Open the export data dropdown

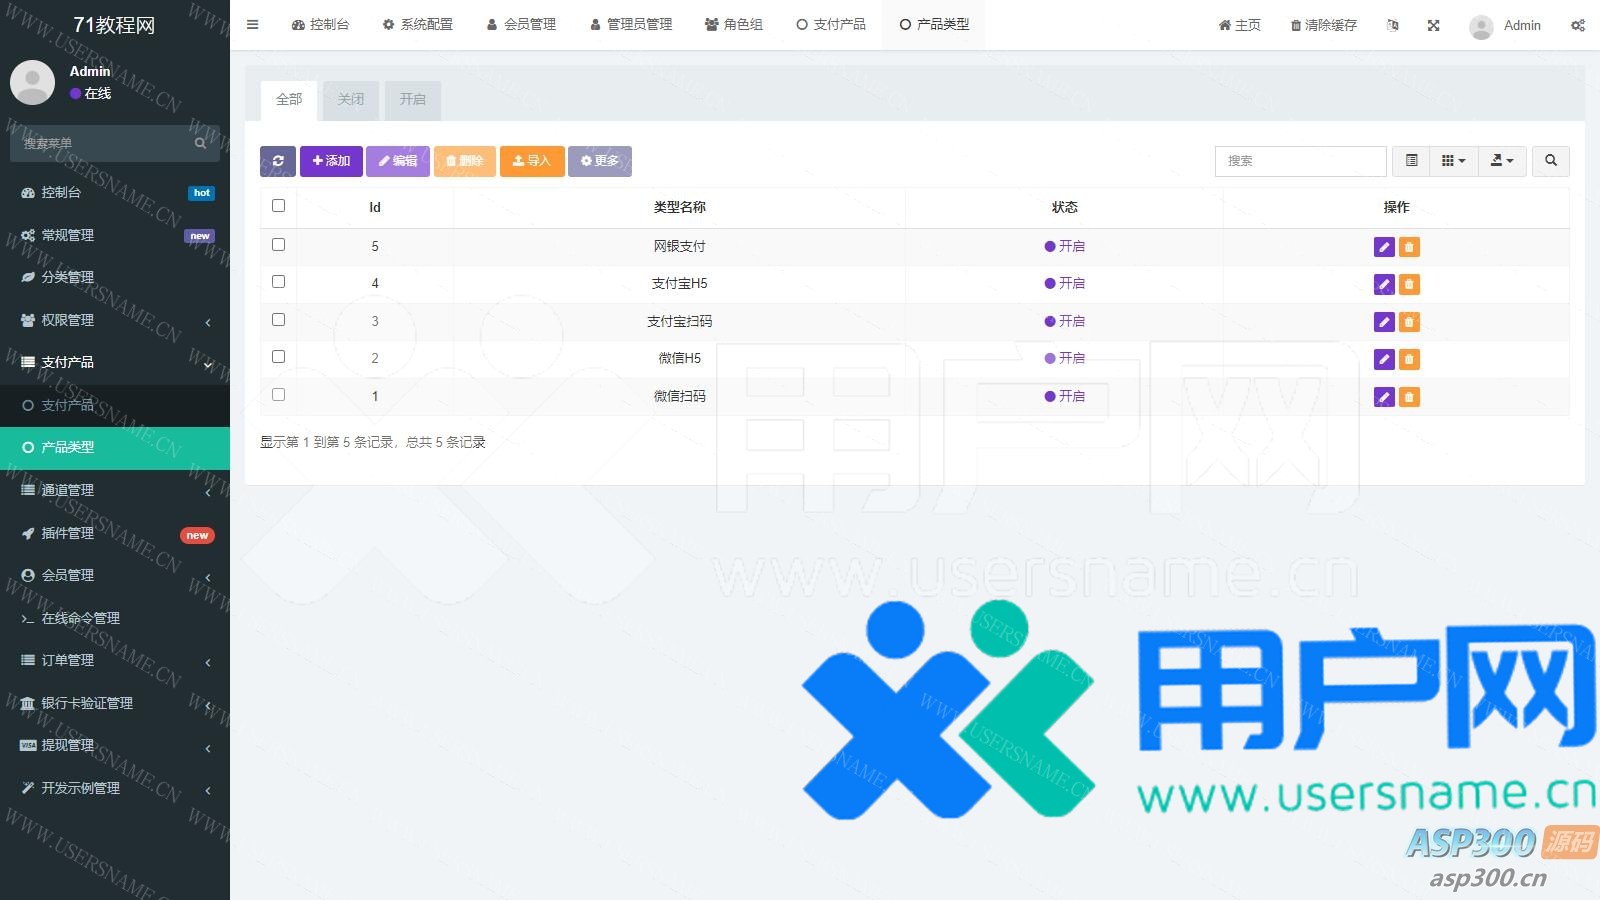[1502, 161]
